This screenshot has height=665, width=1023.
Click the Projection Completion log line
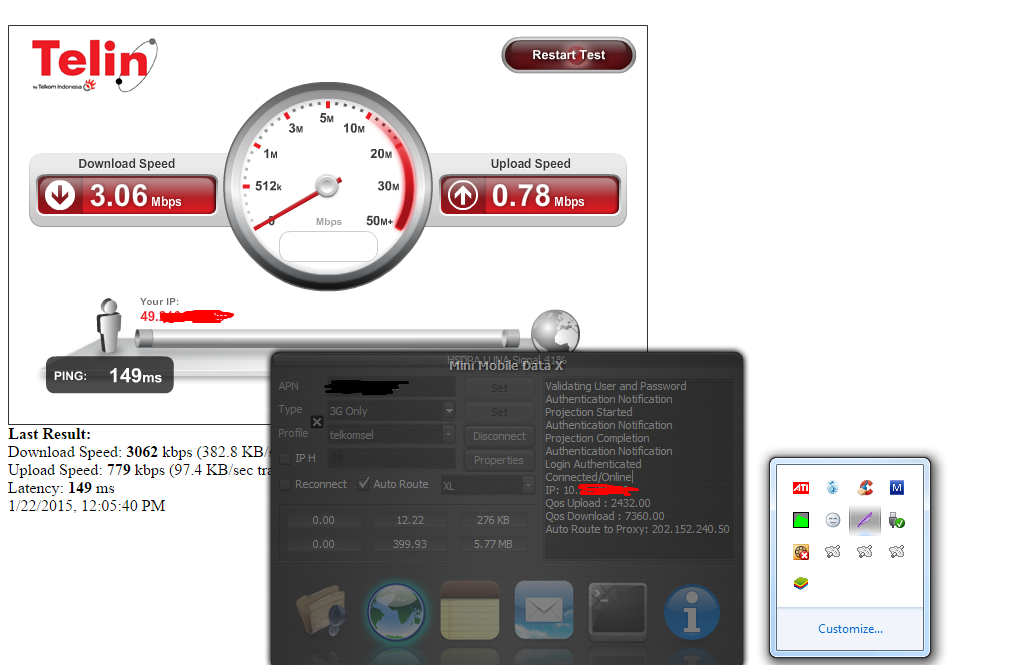coord(597,438)
